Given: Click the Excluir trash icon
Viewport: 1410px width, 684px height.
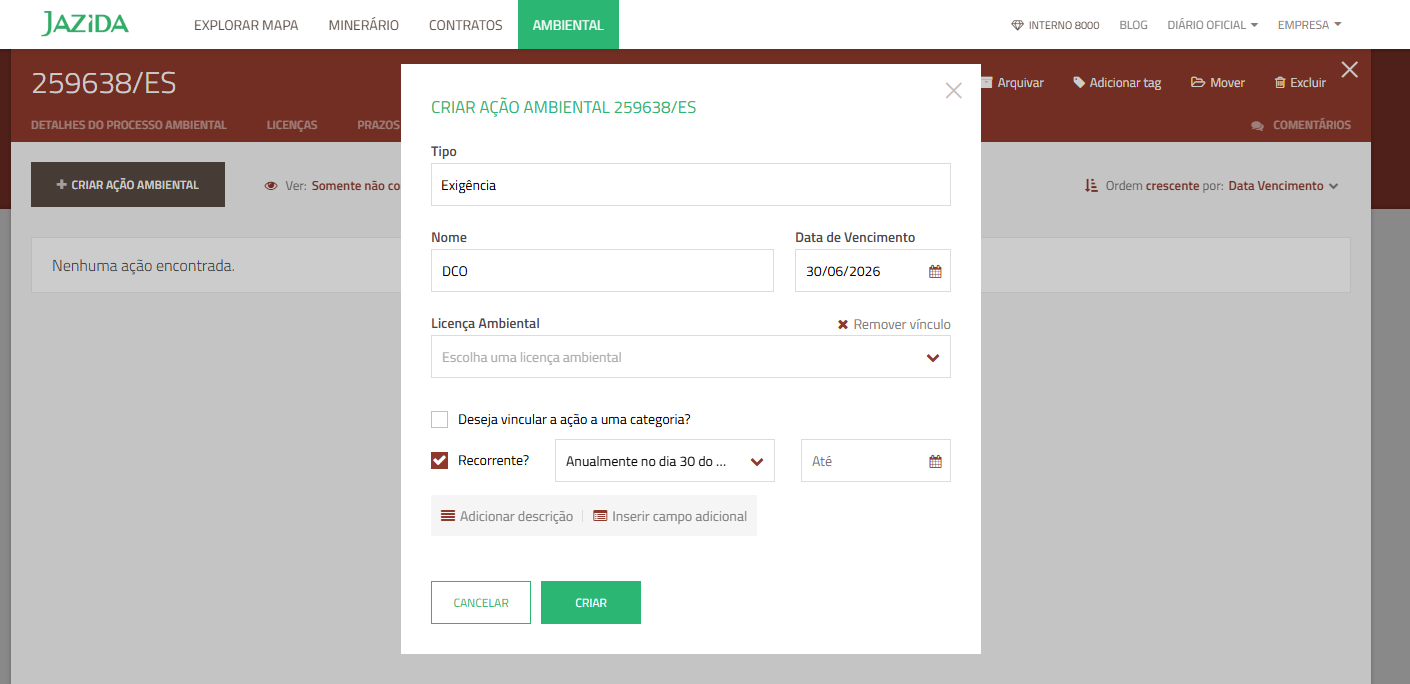Looking at the screenshot, I should point(1280,83).
